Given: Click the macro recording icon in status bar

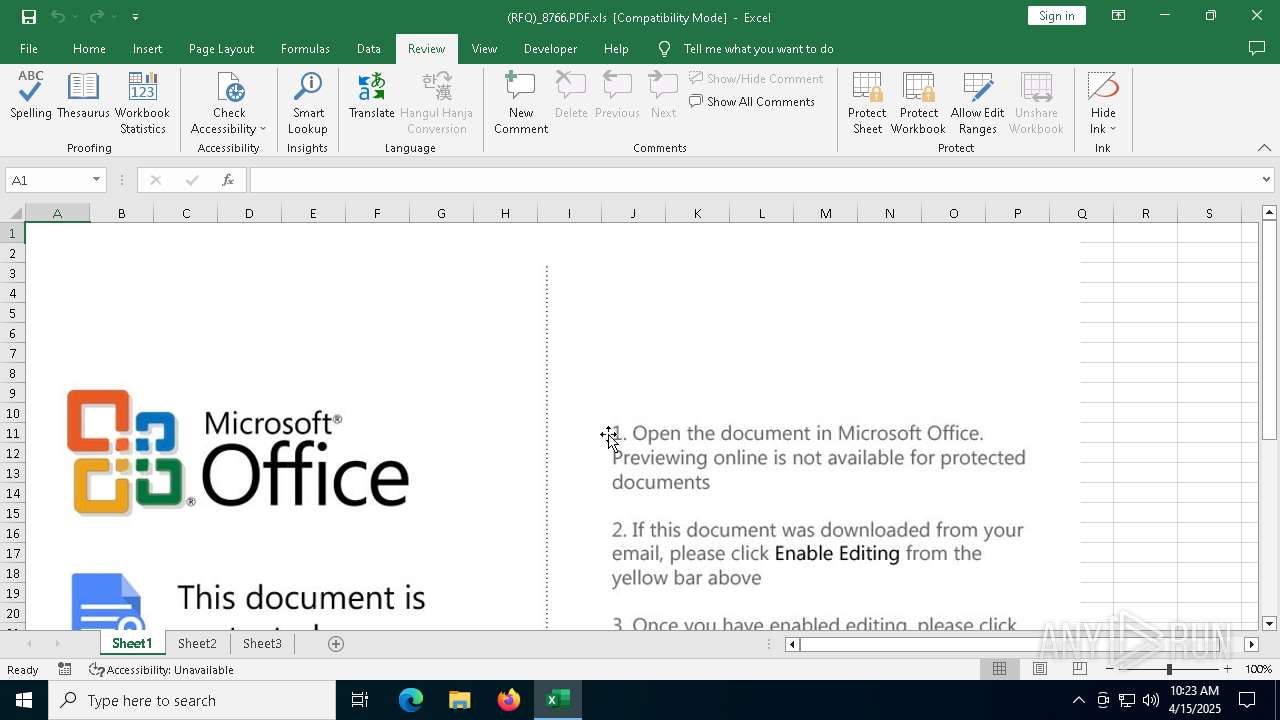Looking at the screenshot, I should (65, 669).
